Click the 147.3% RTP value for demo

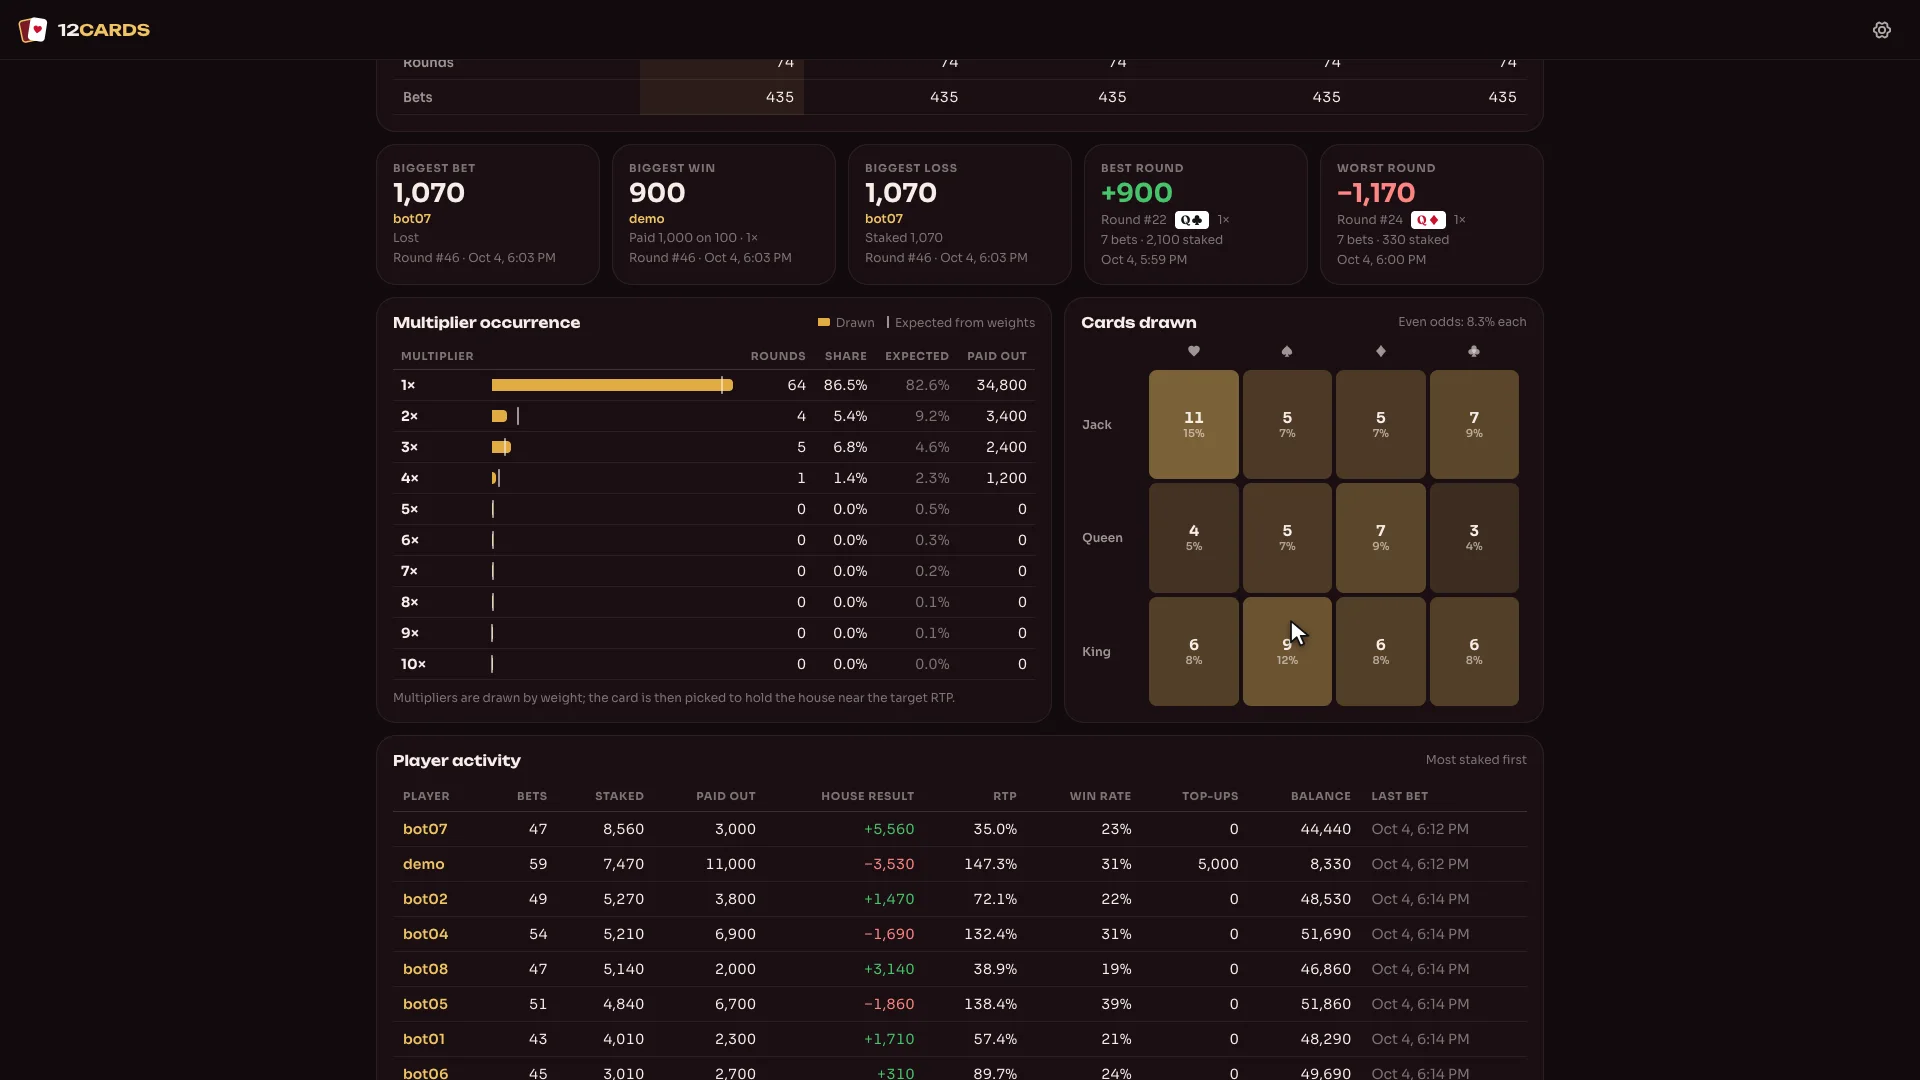tap(990, 864)
